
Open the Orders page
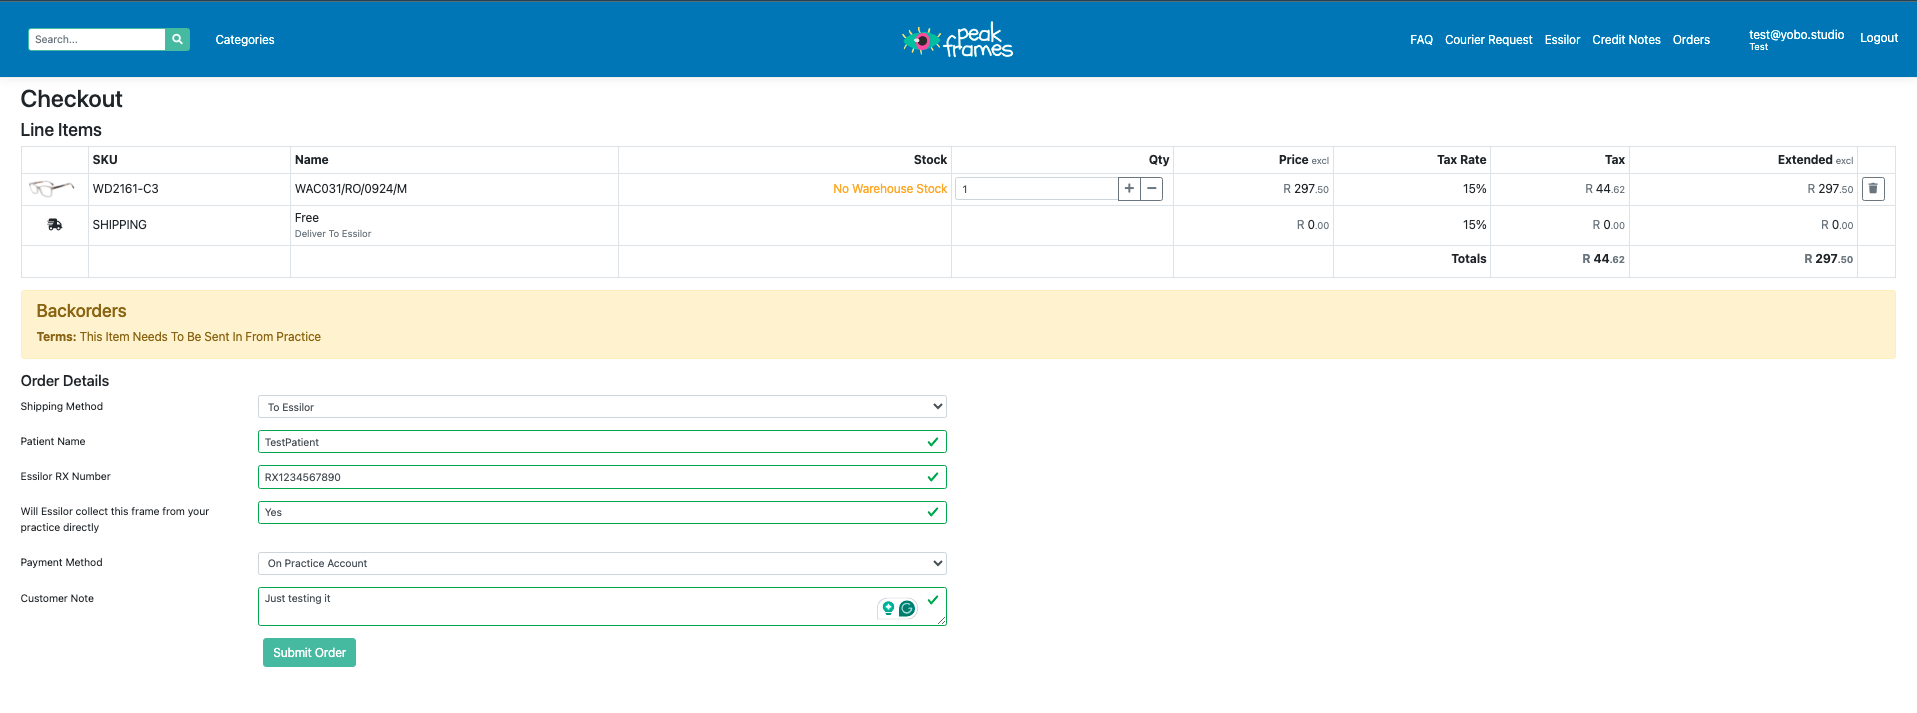tap(1691, 40)
